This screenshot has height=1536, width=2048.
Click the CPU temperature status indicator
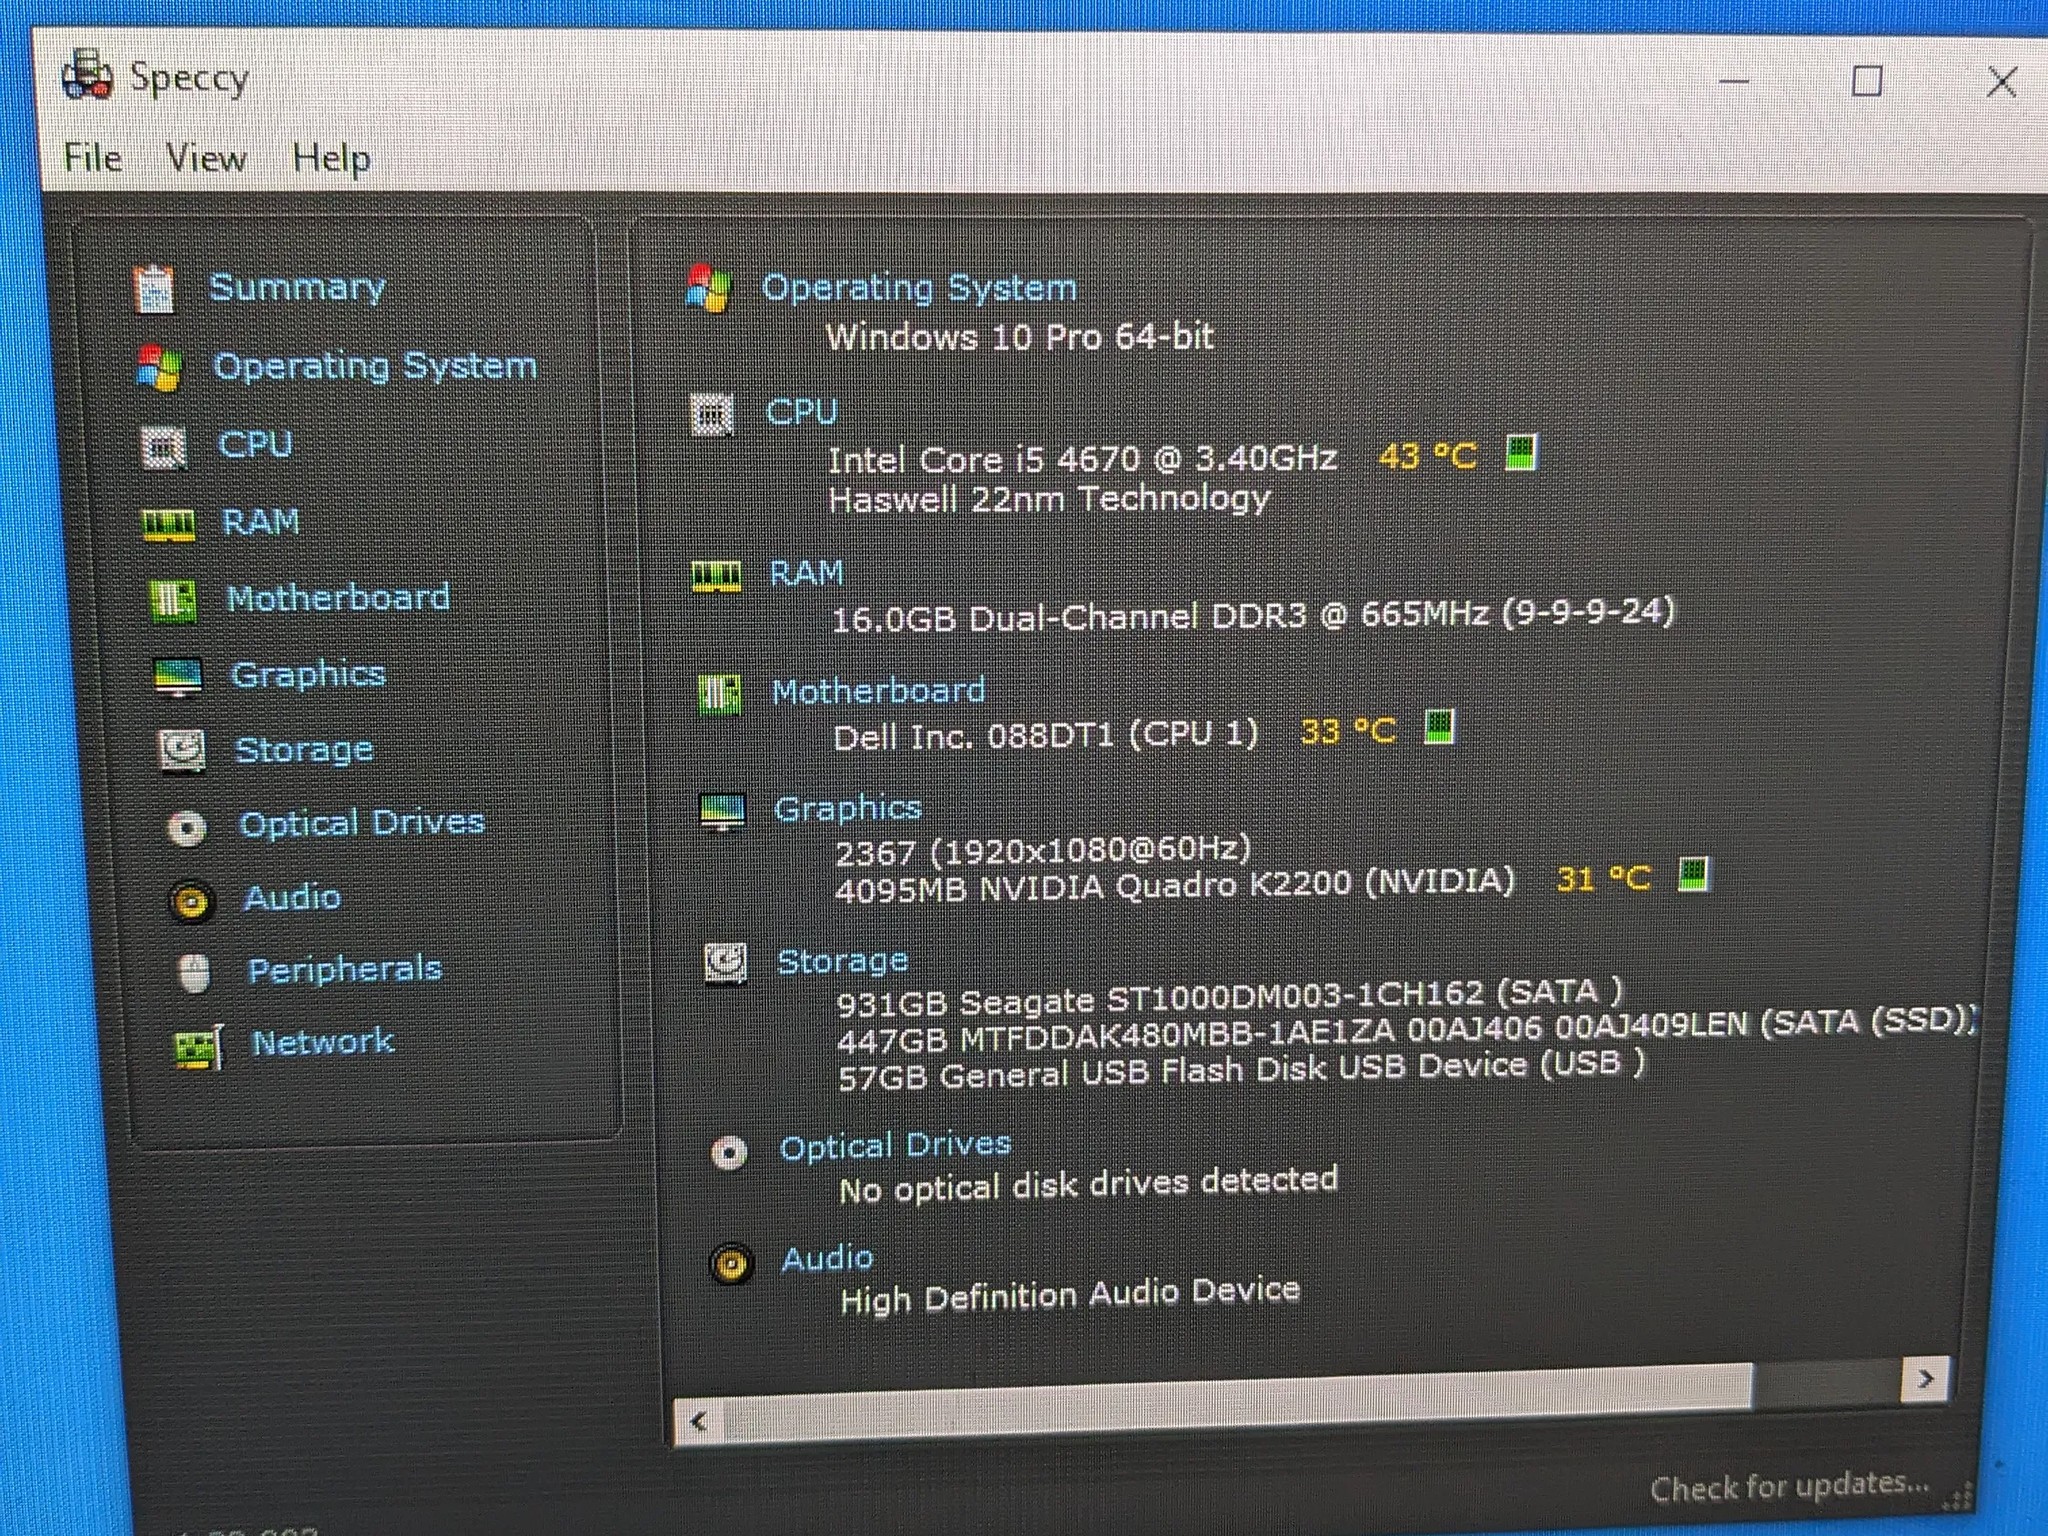coord(1521,452)
